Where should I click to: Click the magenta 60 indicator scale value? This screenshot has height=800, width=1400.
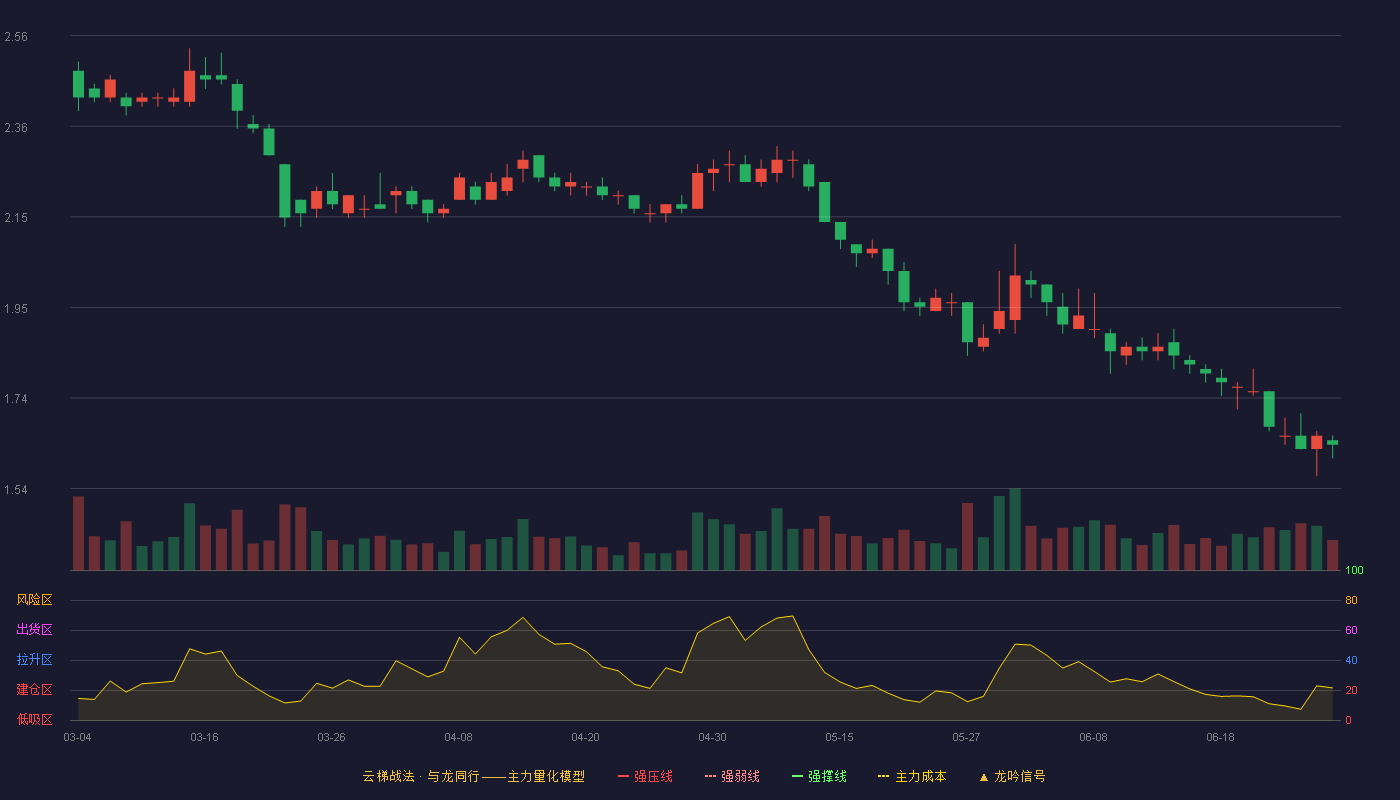coord(1351,630)
